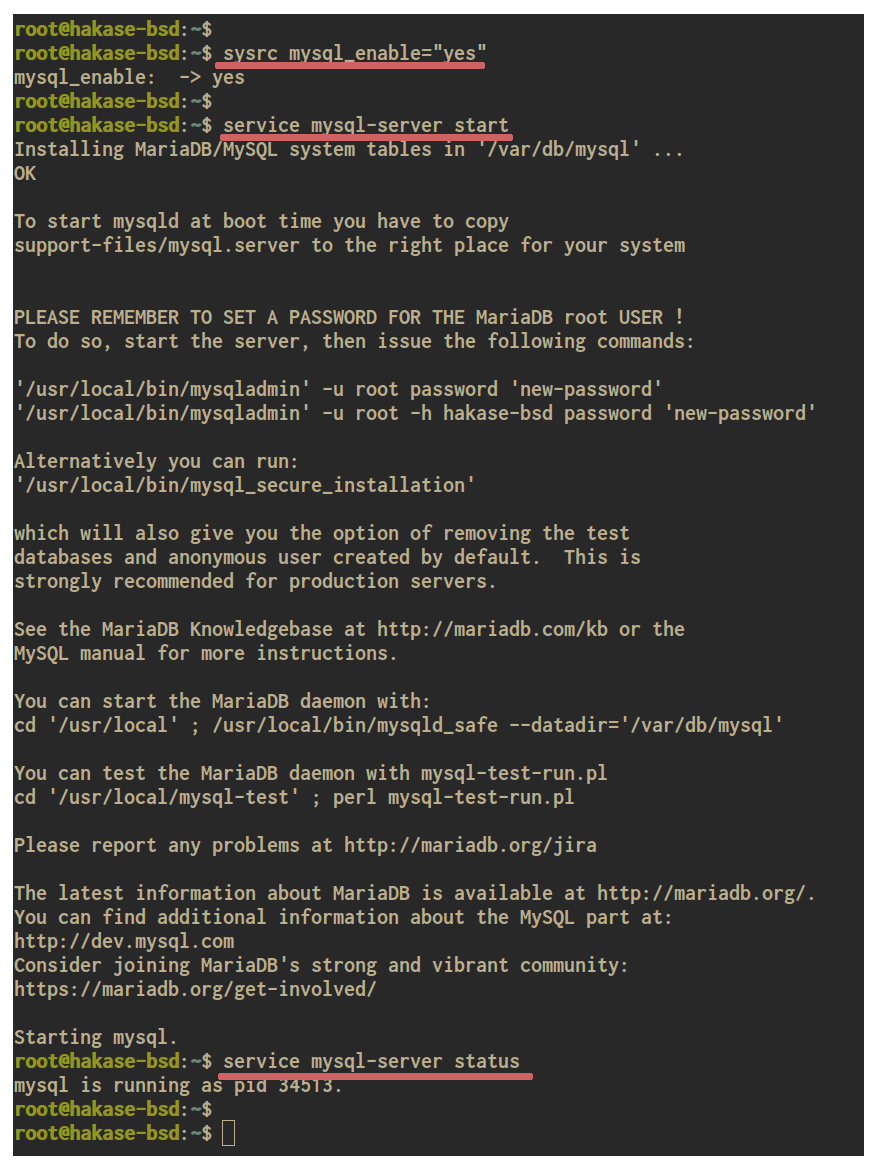Image resolution: width=878 pixels, height=1169 pixels.
Task: Open the http://mariadb.org/jira link
Action: [470, 845]
